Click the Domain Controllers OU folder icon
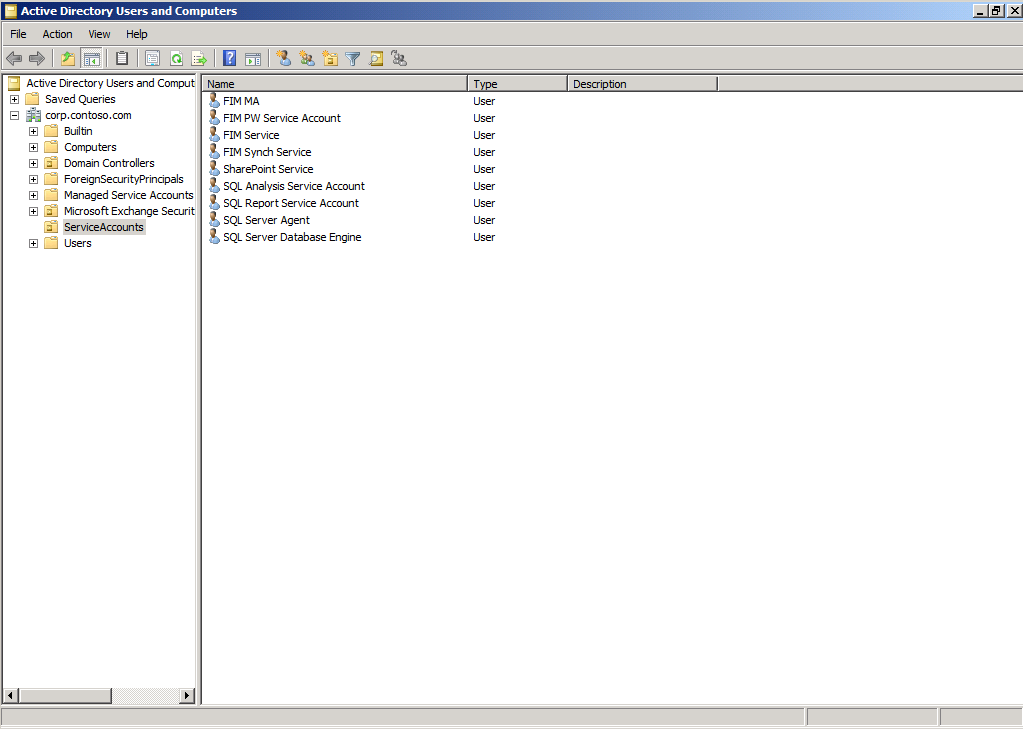Image resolution: width=1023 pixels, height=729 pixels. click(51, 163)
